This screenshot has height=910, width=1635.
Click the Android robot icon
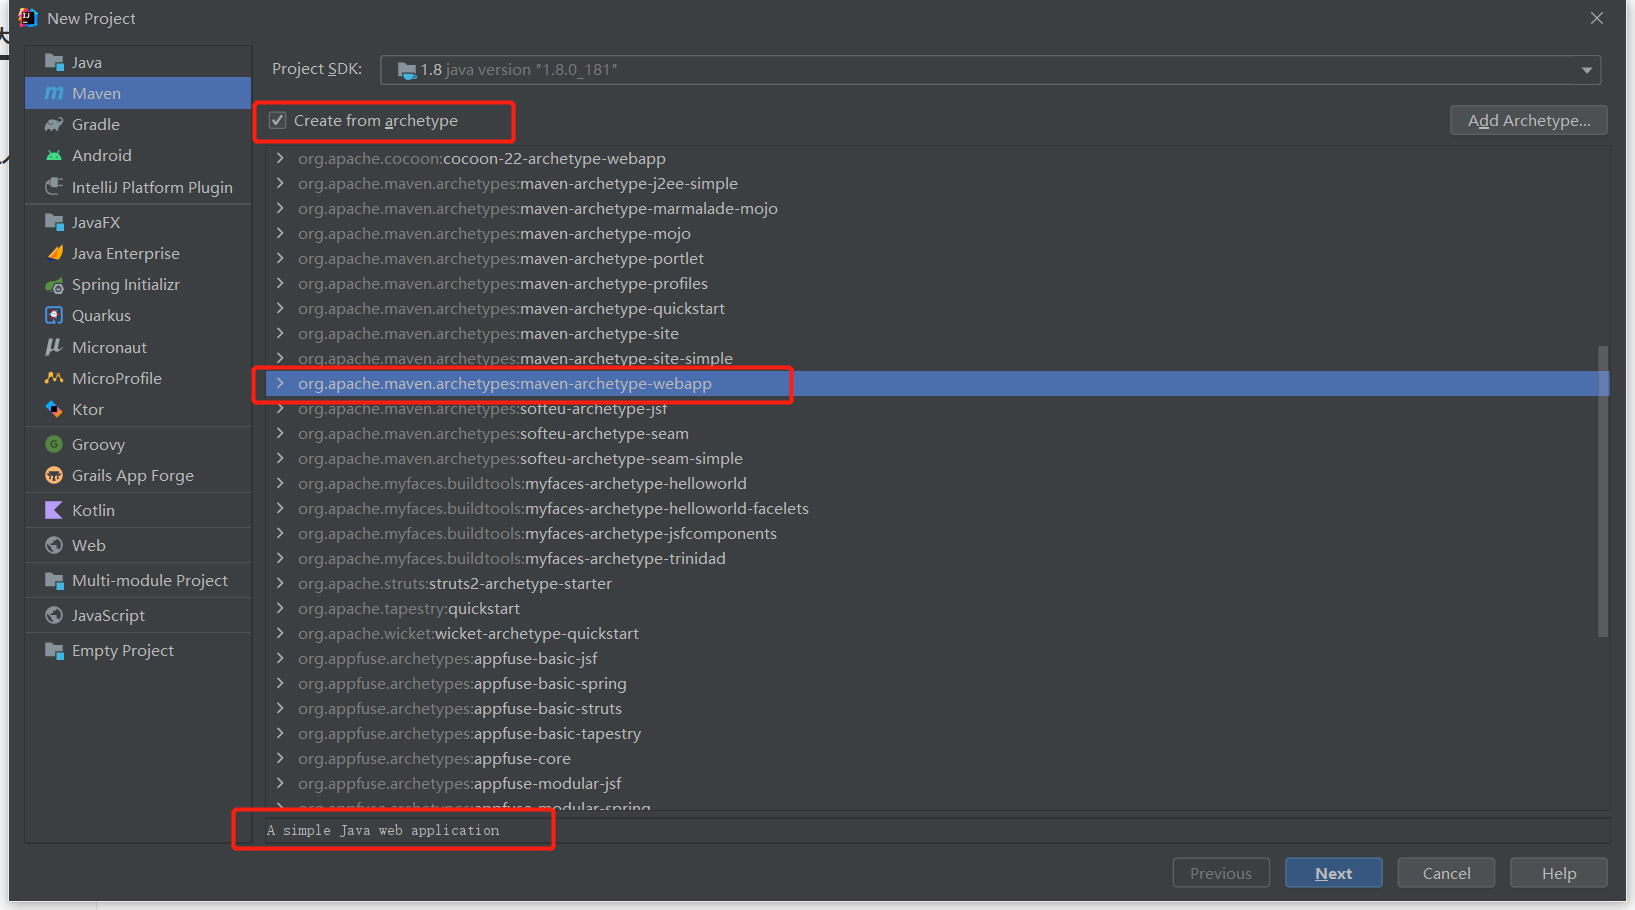54,155
